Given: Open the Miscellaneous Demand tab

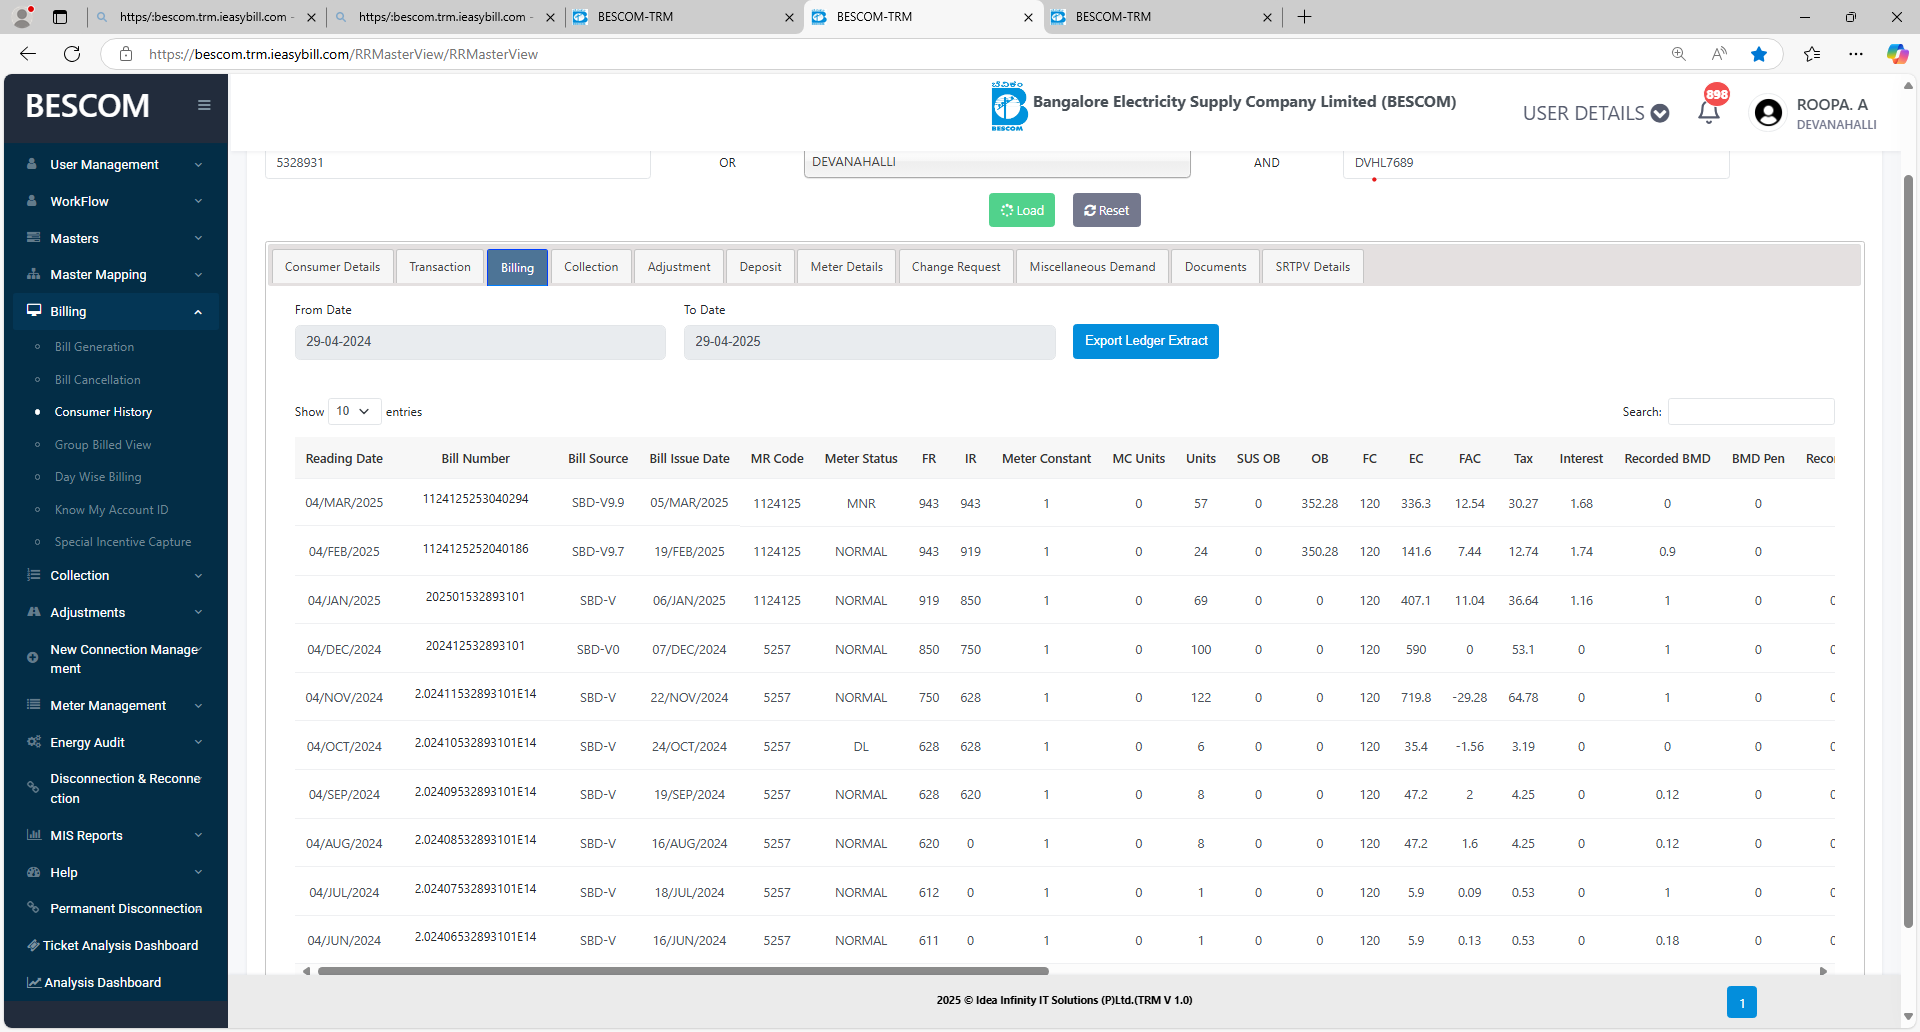Looking at the screenshot, I should [x=1092, y=267].
